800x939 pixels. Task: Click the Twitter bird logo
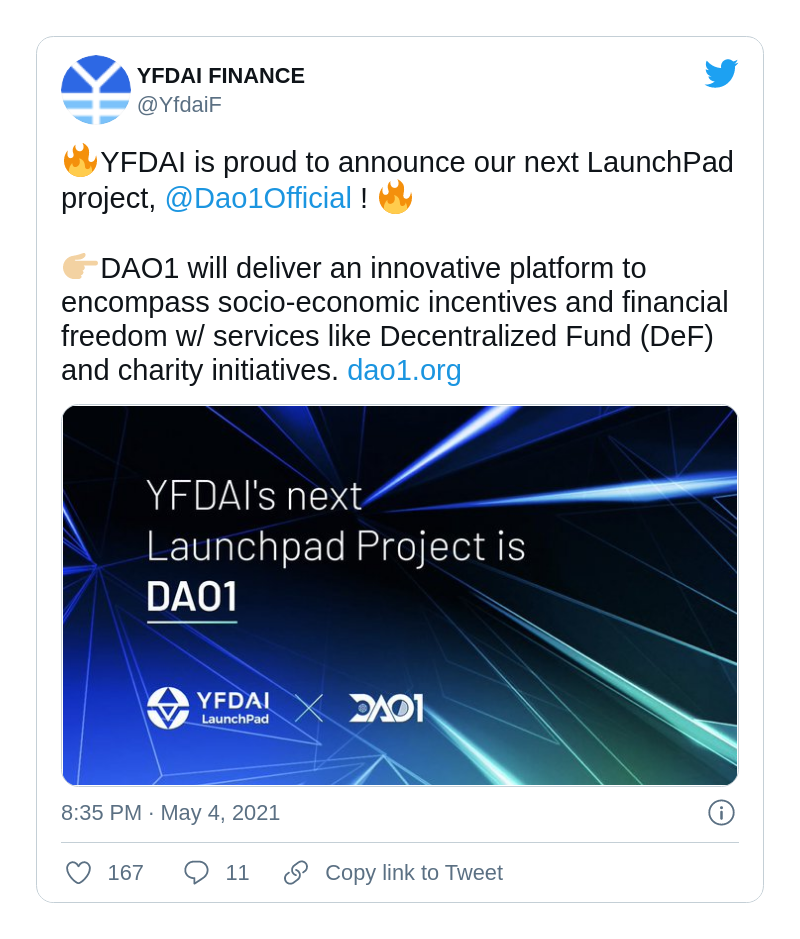click(721, 73)
